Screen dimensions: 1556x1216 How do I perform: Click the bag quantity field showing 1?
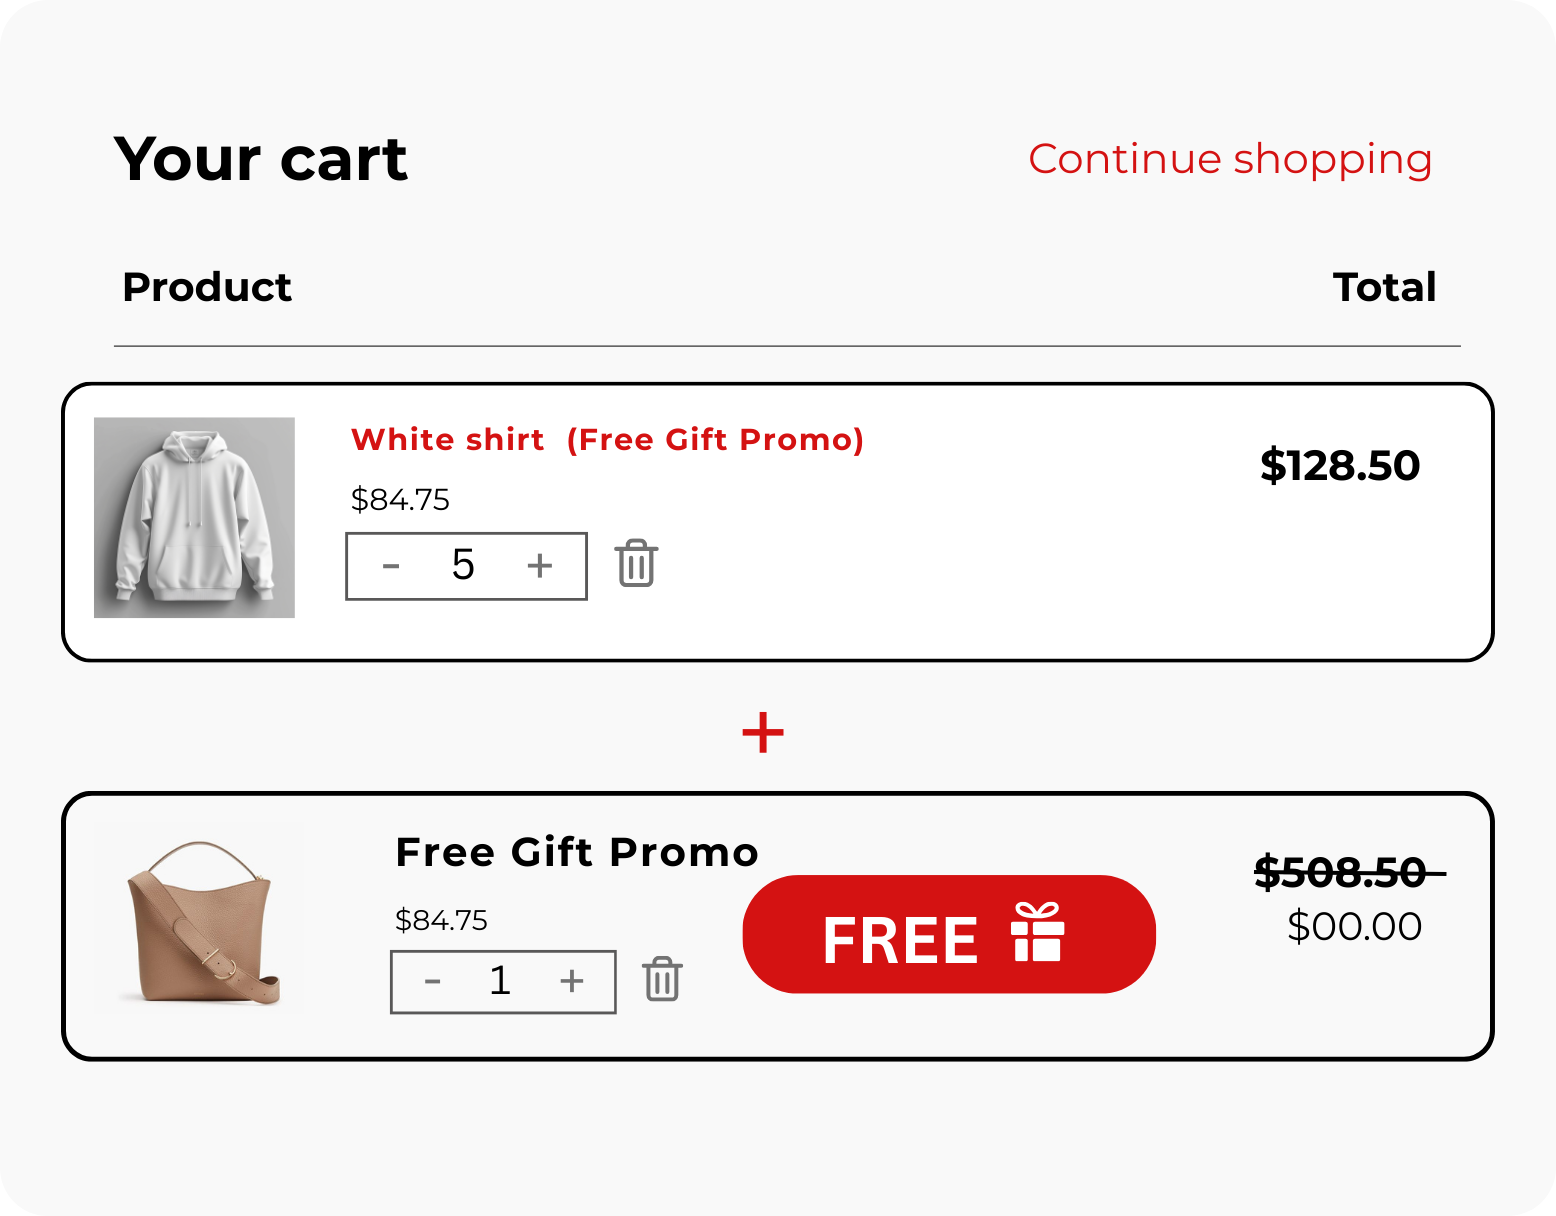point(500,981)
